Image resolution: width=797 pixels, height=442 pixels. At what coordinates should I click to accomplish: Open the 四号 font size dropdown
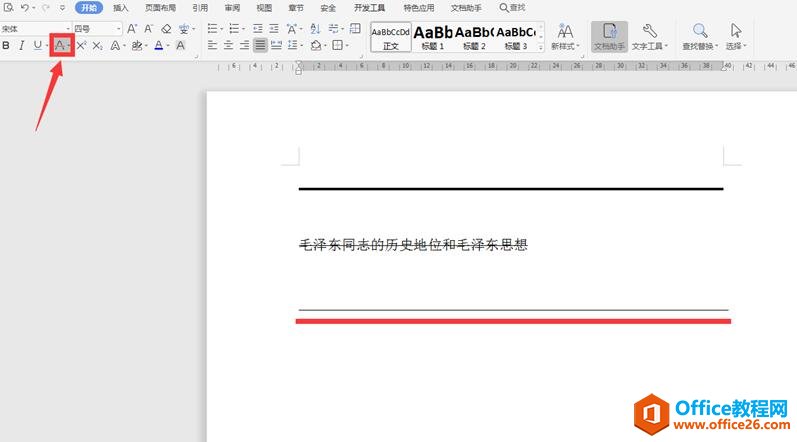pos(118,29)
